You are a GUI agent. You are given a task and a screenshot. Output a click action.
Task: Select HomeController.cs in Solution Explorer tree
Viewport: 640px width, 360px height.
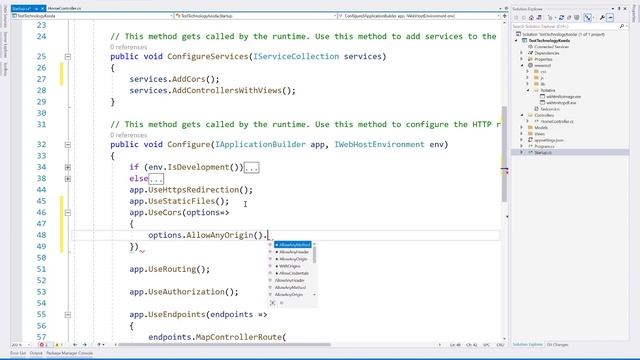(554, 121)
